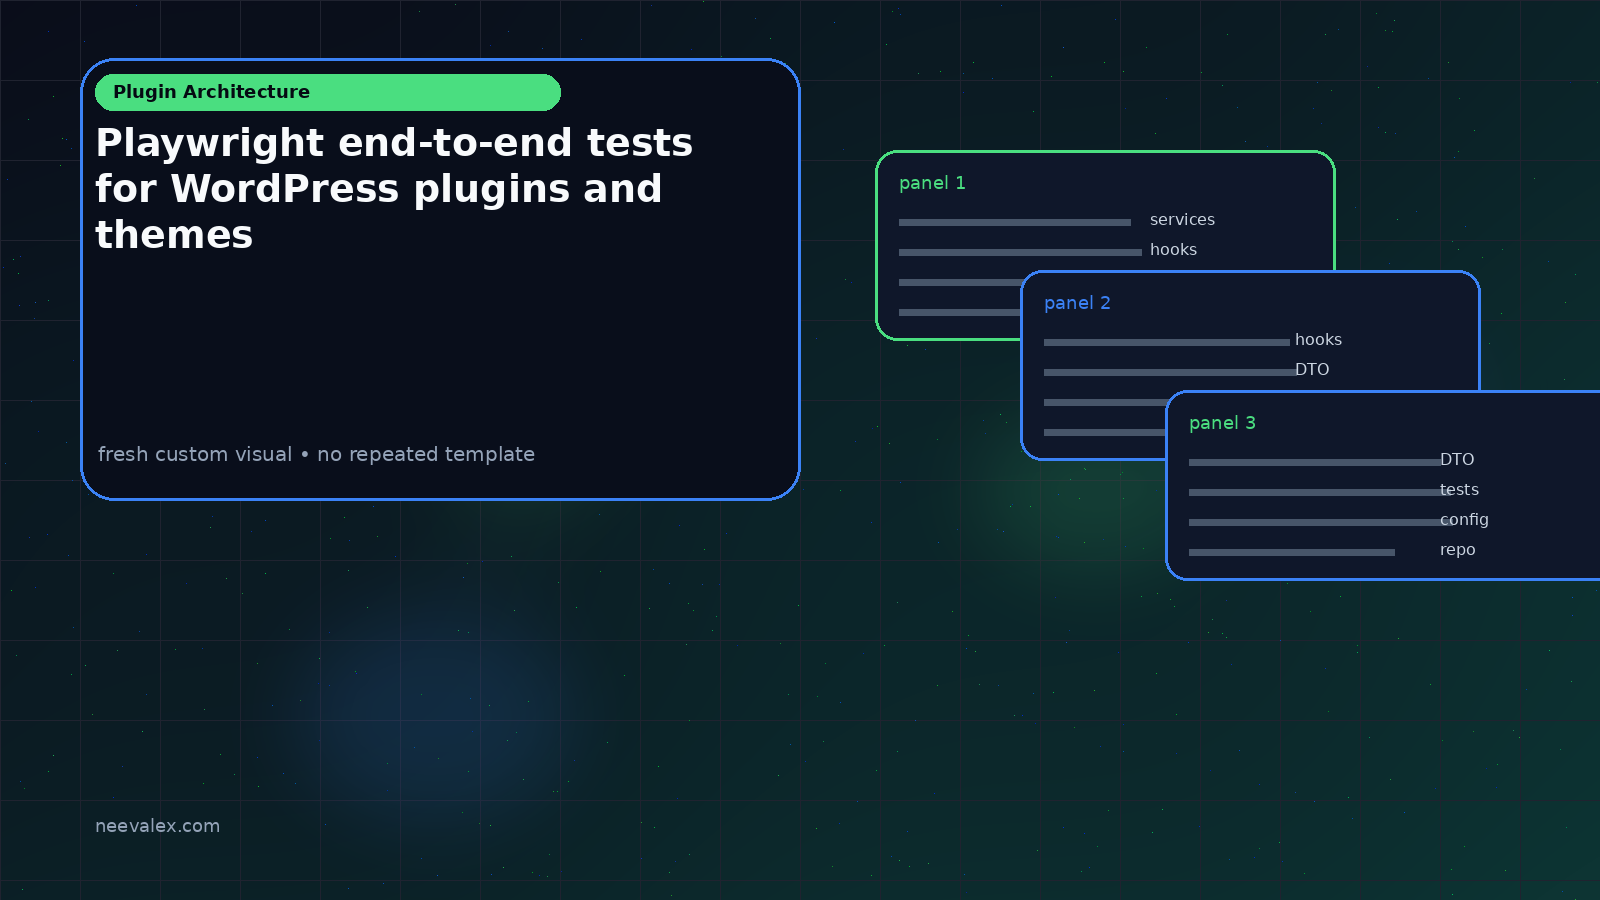Screen dimensions: 1600x900
Task: Select the 'panel 2' title
Action: tap(1077, 303)
